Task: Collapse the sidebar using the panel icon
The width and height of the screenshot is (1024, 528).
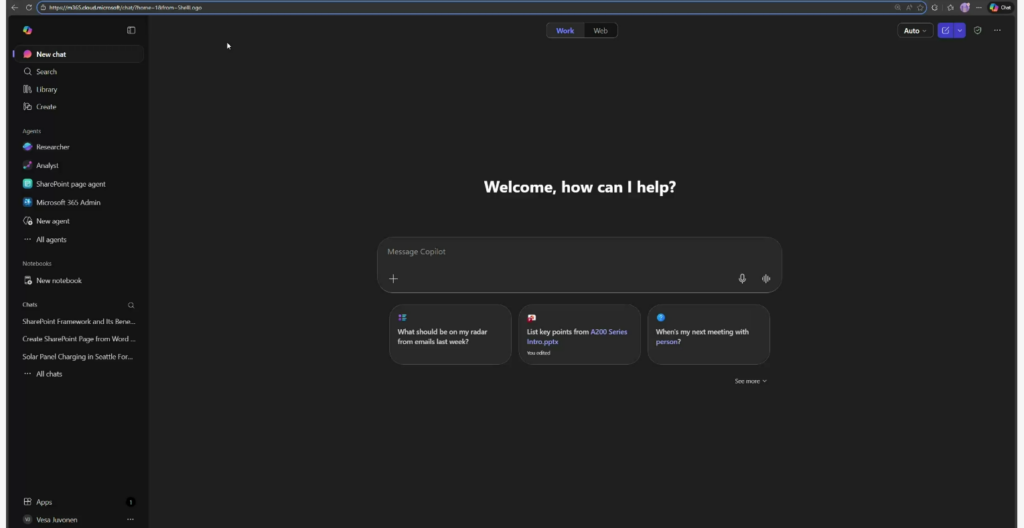Action: (x=131, y=30)
